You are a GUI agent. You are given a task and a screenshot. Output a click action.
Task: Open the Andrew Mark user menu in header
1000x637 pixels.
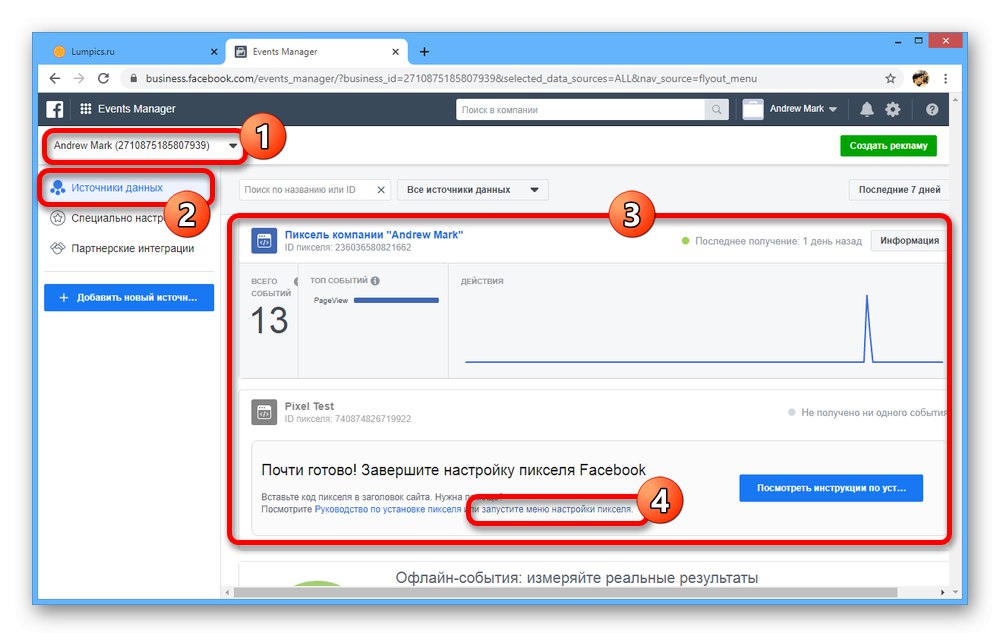pyautogui.click(x=803, y=109)
